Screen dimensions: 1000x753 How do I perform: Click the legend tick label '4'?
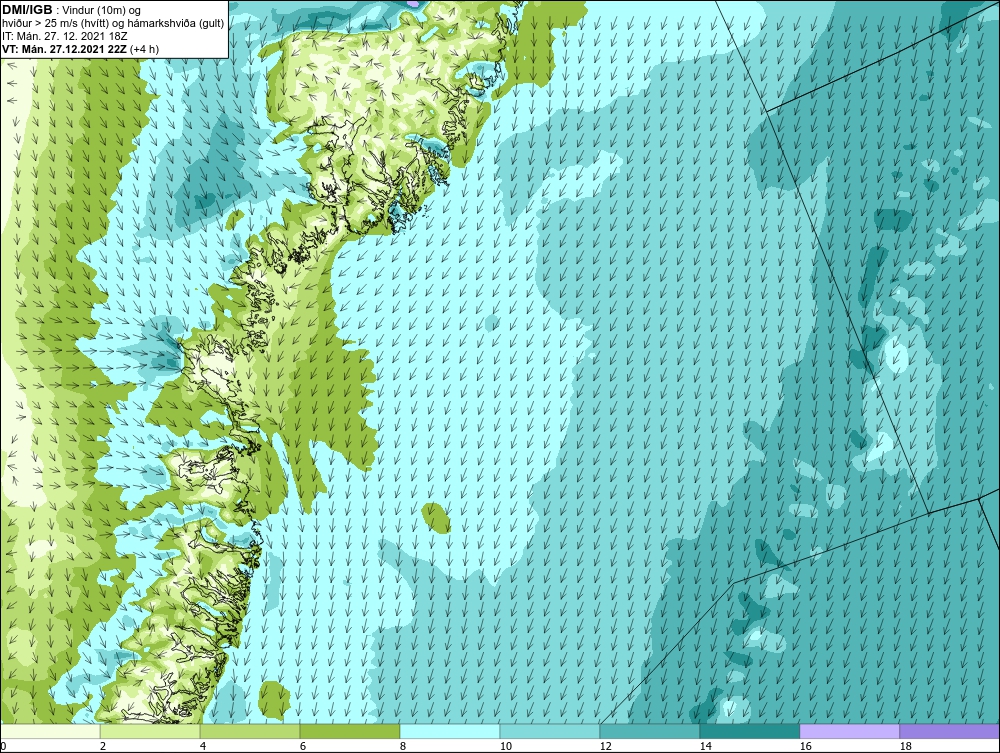click(203, 746)
